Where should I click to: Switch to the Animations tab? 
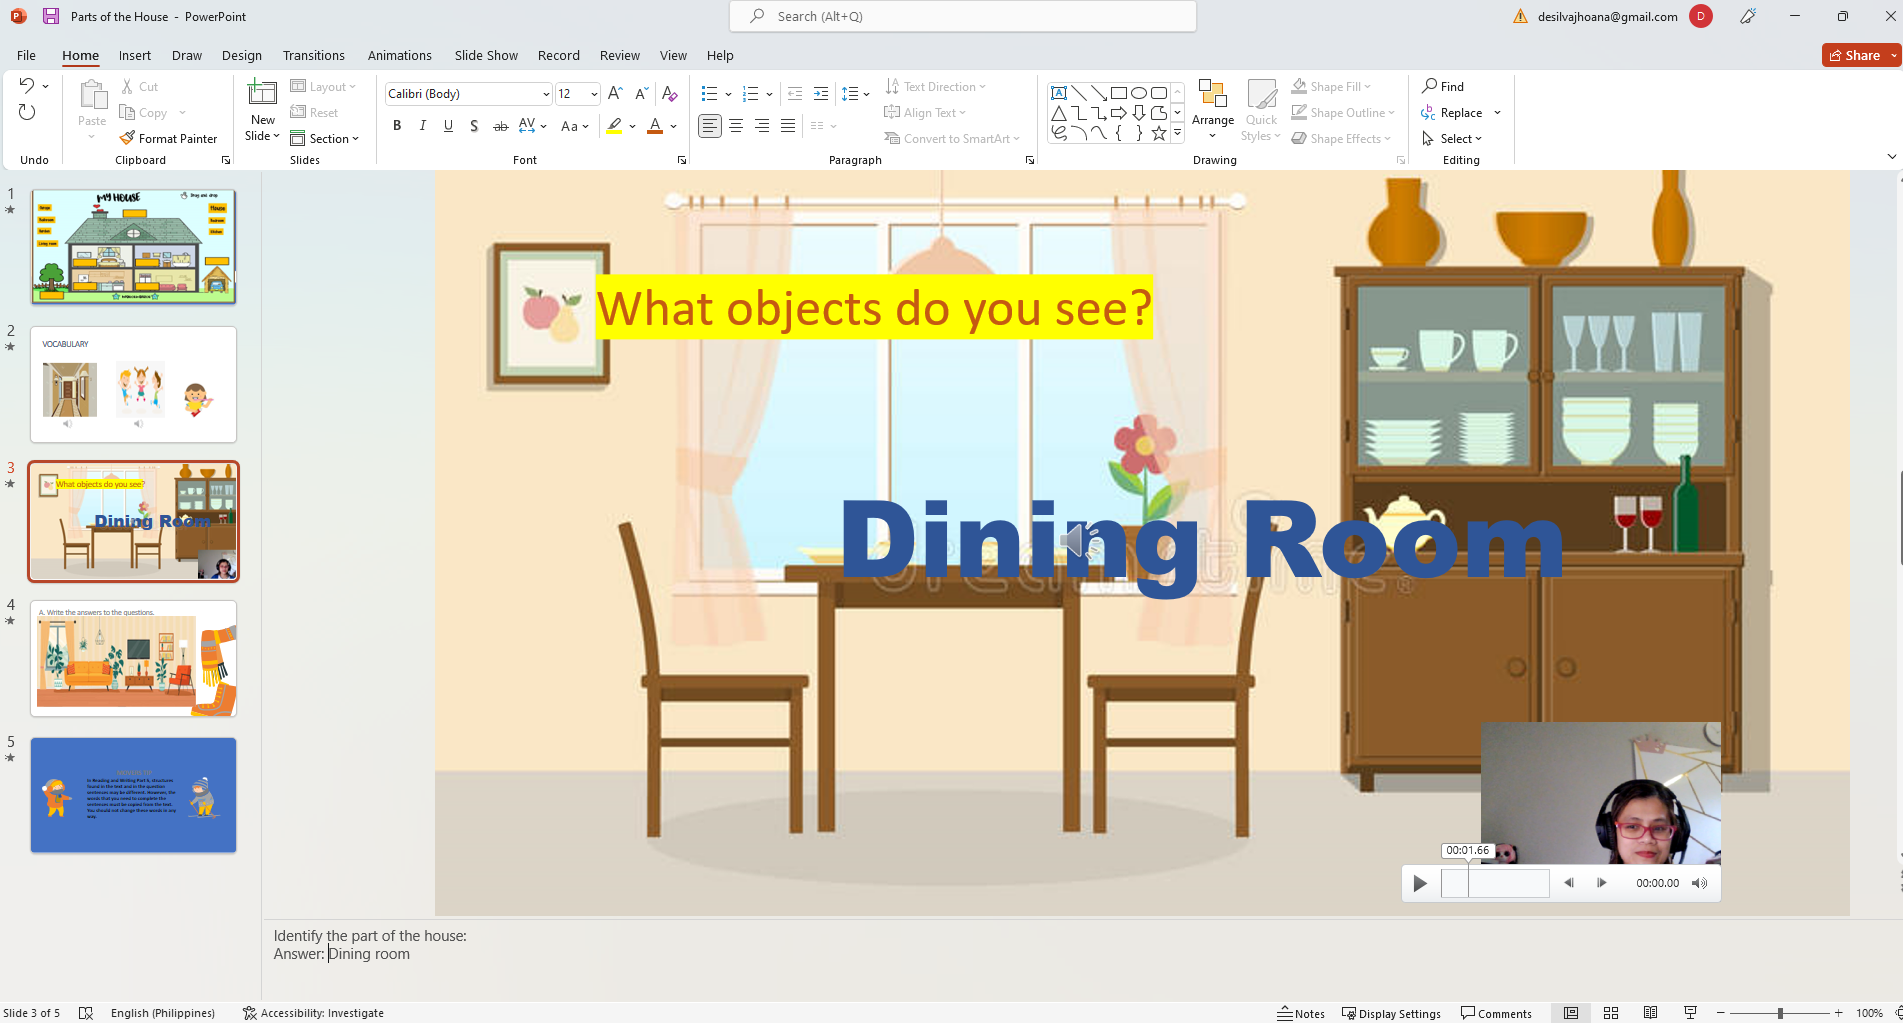(400, 55)
